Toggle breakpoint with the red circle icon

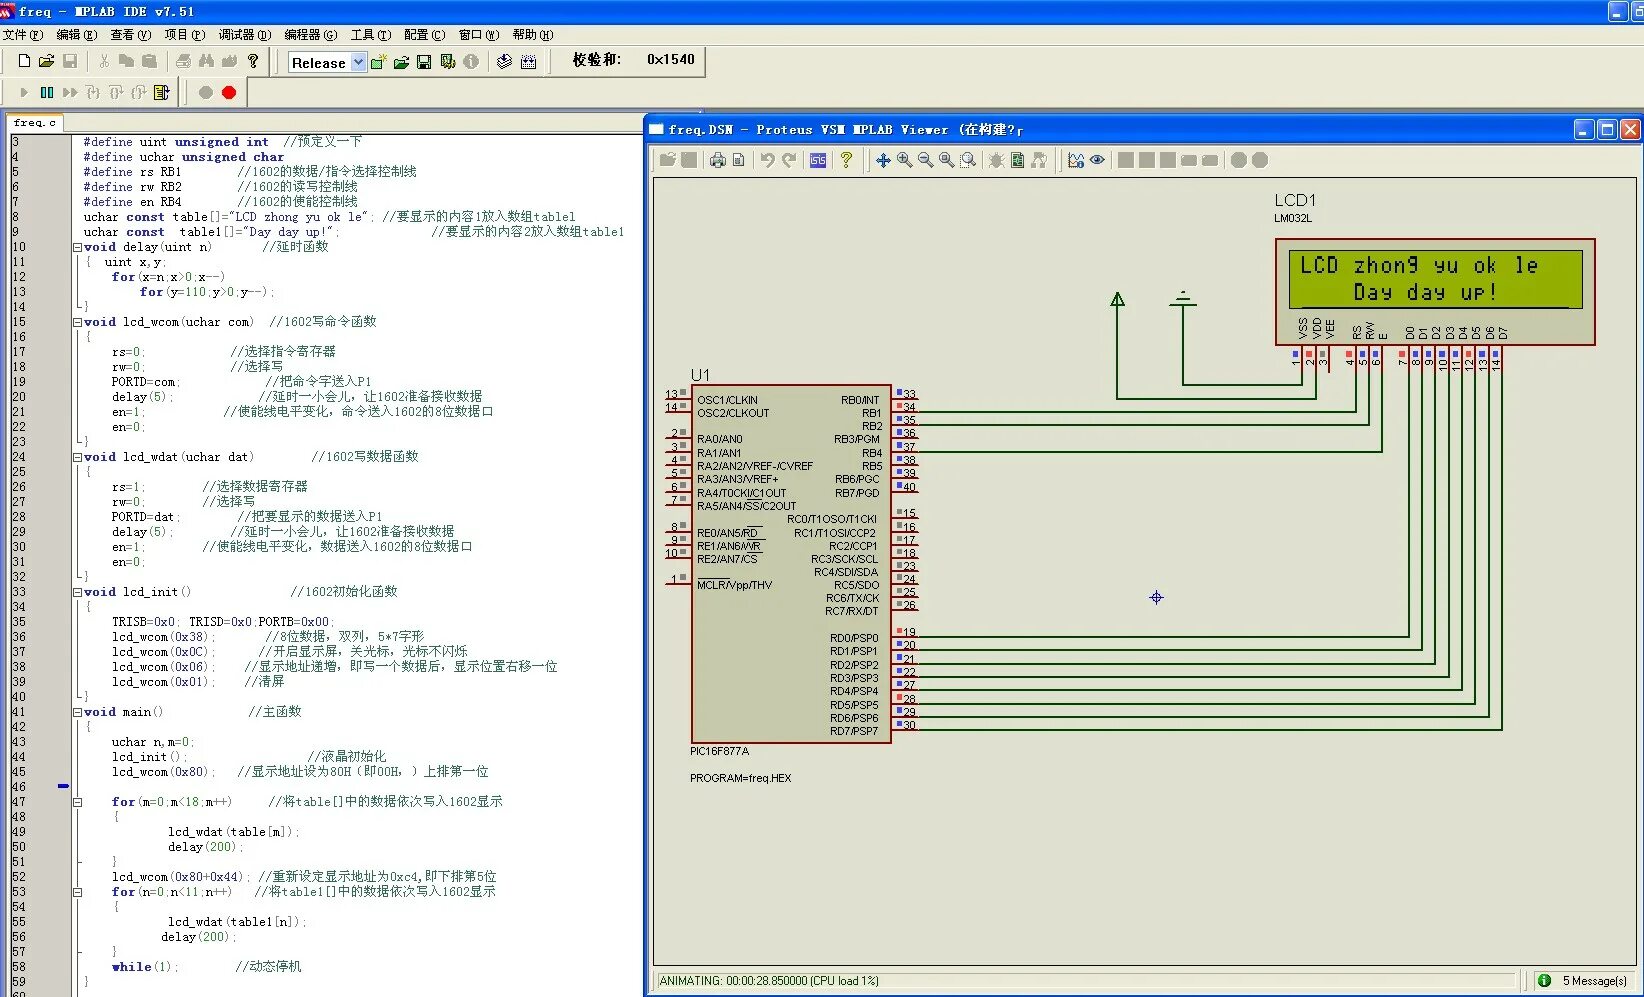(229, 92)
